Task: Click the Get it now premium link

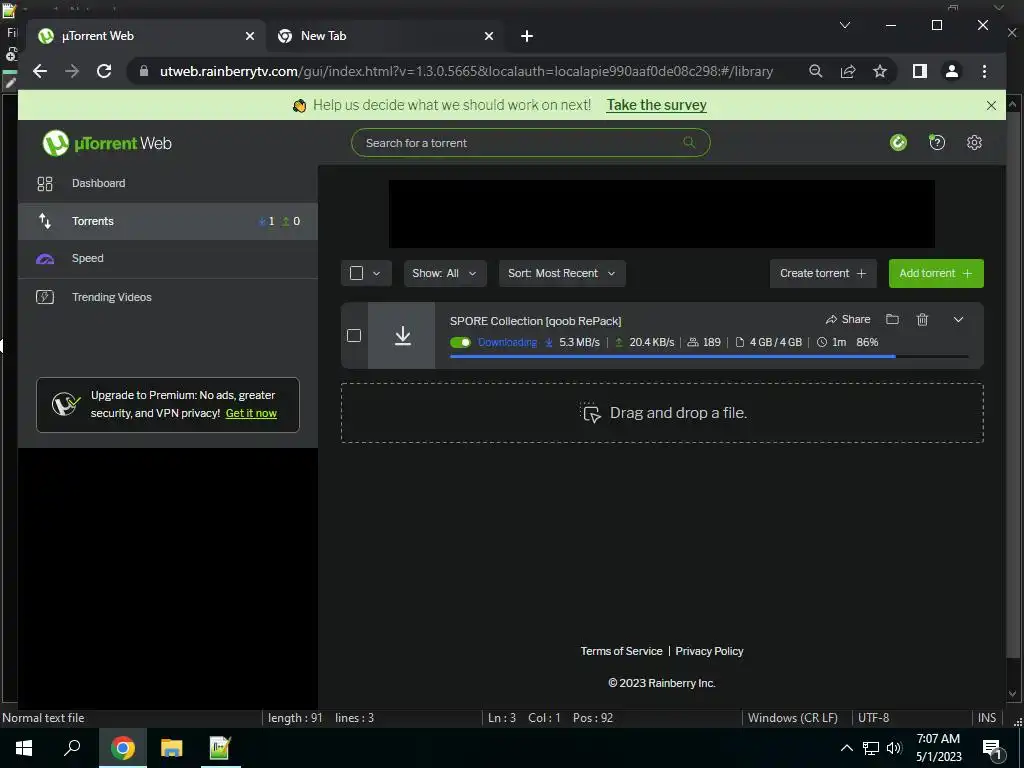Action: click(251, 413)
